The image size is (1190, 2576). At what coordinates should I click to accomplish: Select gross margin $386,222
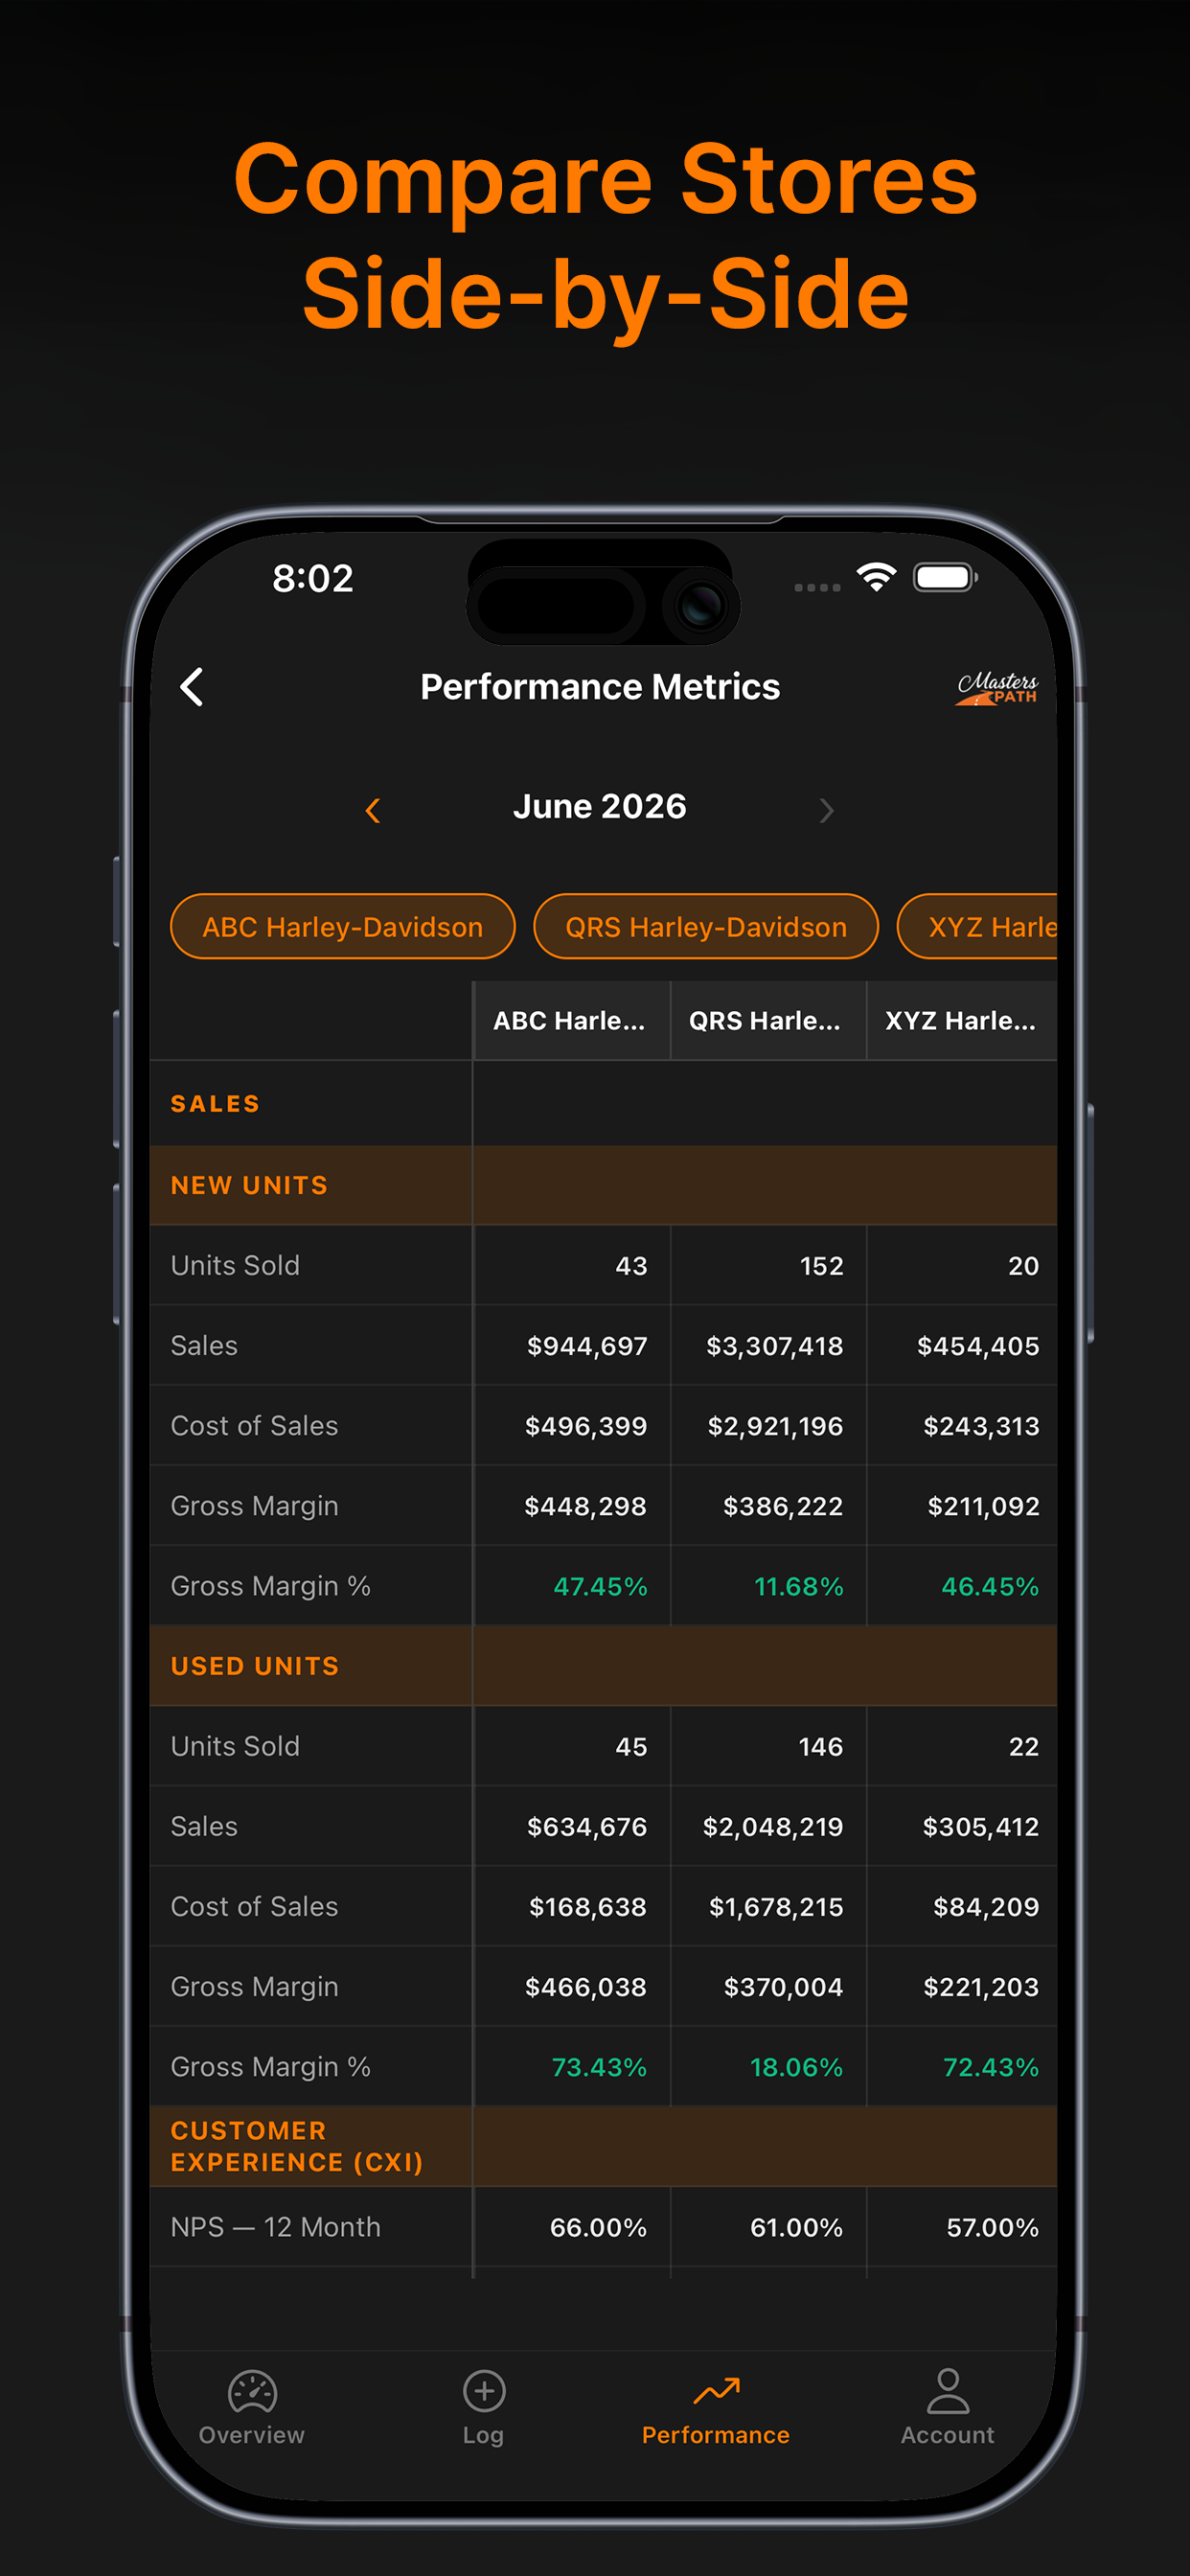pos(783,1506)
